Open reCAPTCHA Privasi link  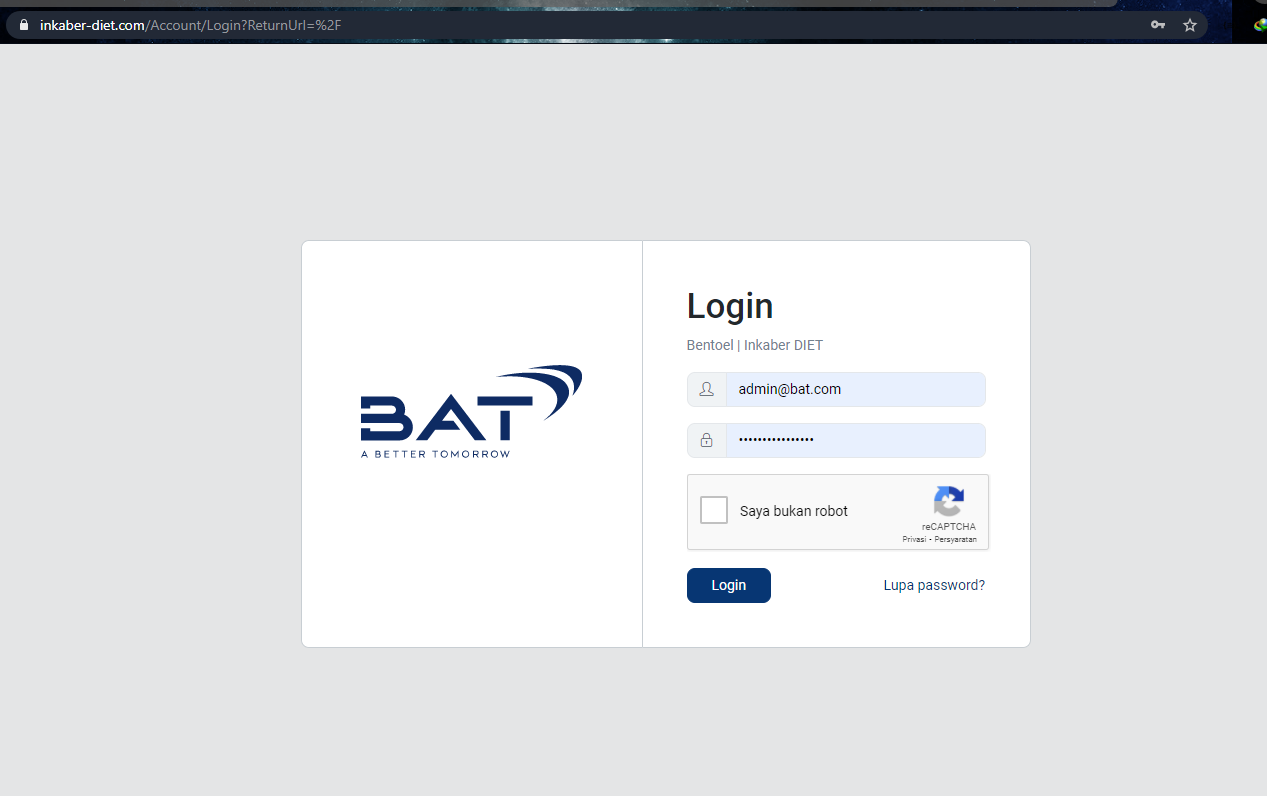pos(914,539)
